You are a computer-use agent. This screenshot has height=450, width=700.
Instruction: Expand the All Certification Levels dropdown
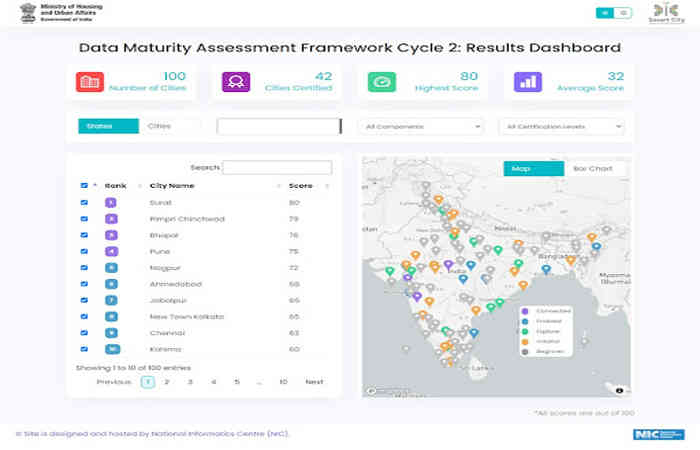click(562, 126)
